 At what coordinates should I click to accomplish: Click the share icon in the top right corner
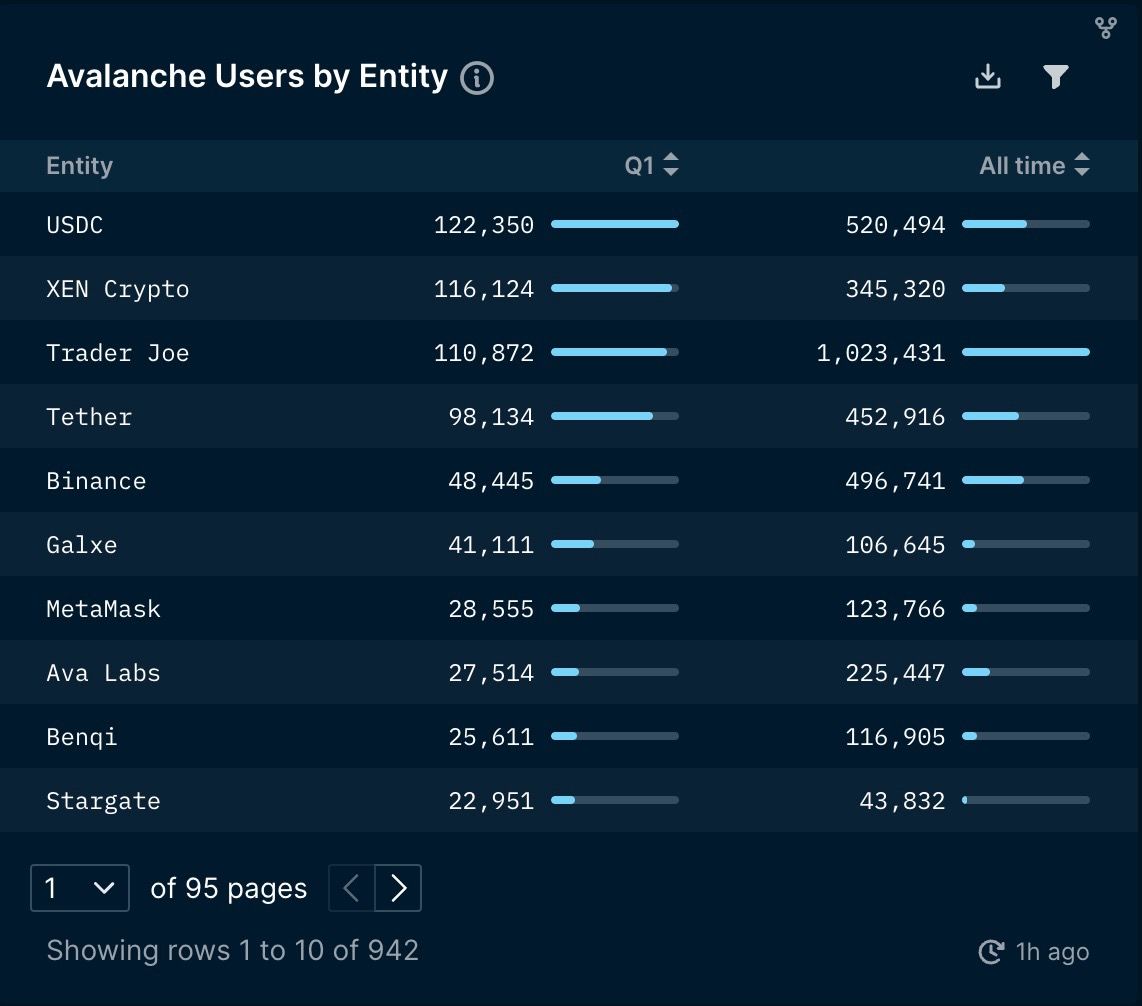pyautogui.click(x=1106, y=28)
